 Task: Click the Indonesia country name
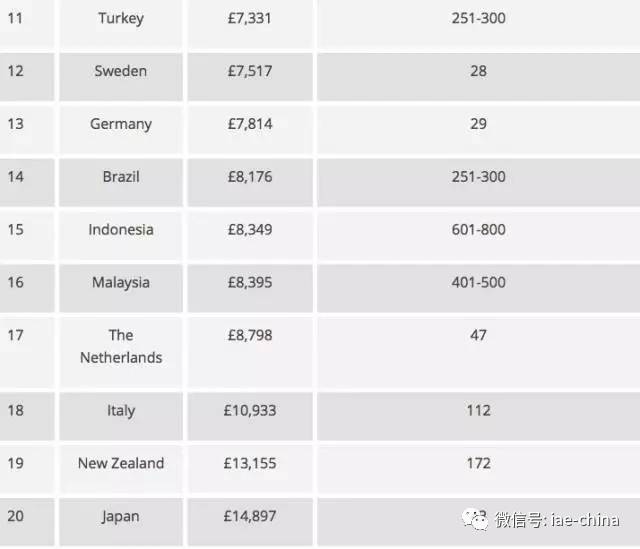[121, 229]
